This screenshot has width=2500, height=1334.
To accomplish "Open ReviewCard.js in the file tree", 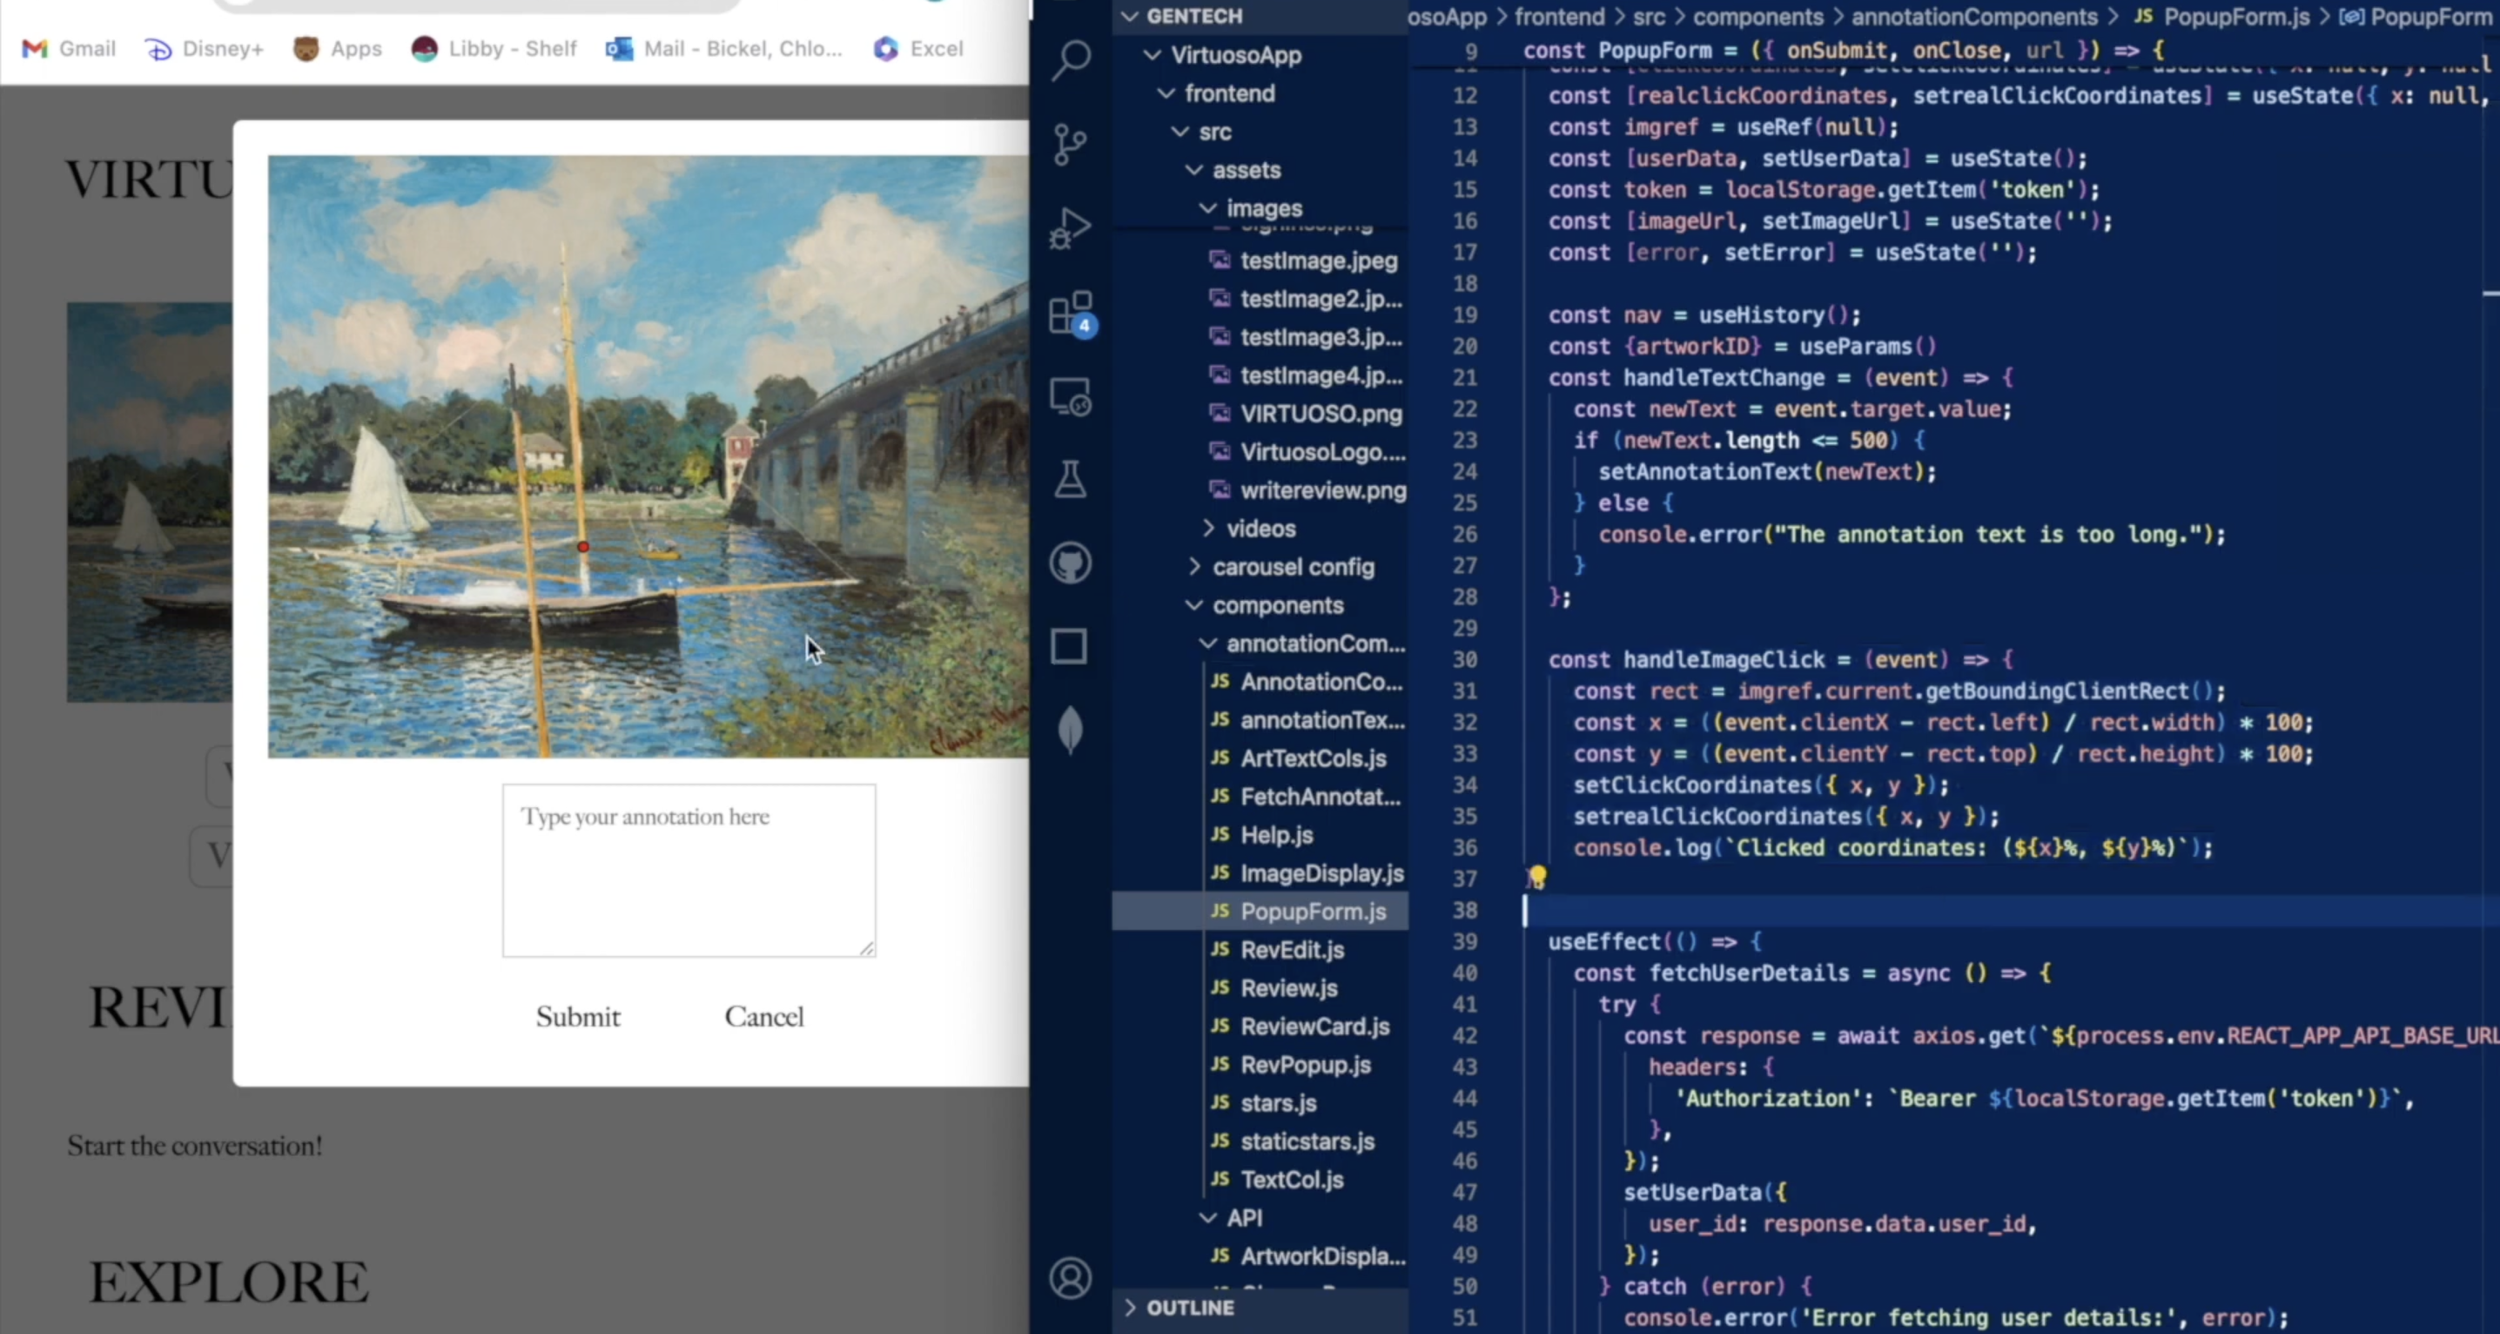I will [x=1314, y=1026].
